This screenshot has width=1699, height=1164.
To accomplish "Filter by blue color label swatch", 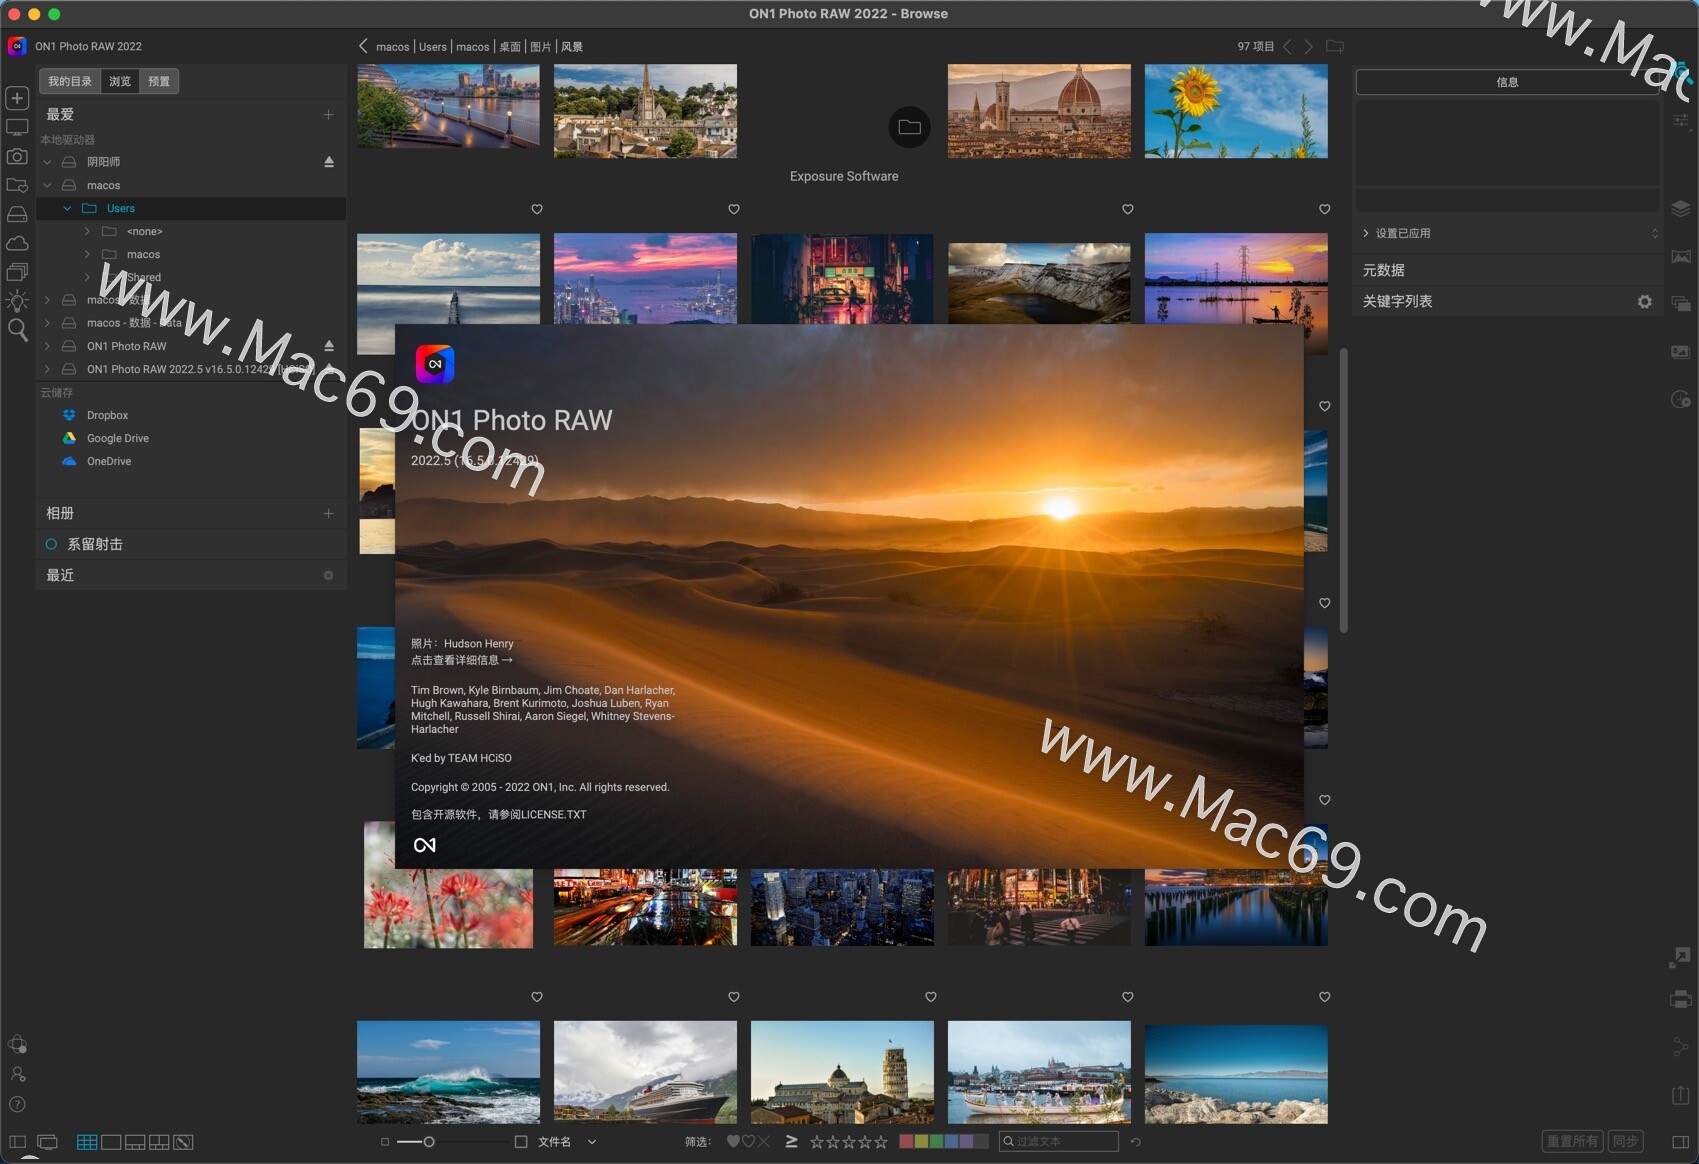I will tap(951, 1141).
